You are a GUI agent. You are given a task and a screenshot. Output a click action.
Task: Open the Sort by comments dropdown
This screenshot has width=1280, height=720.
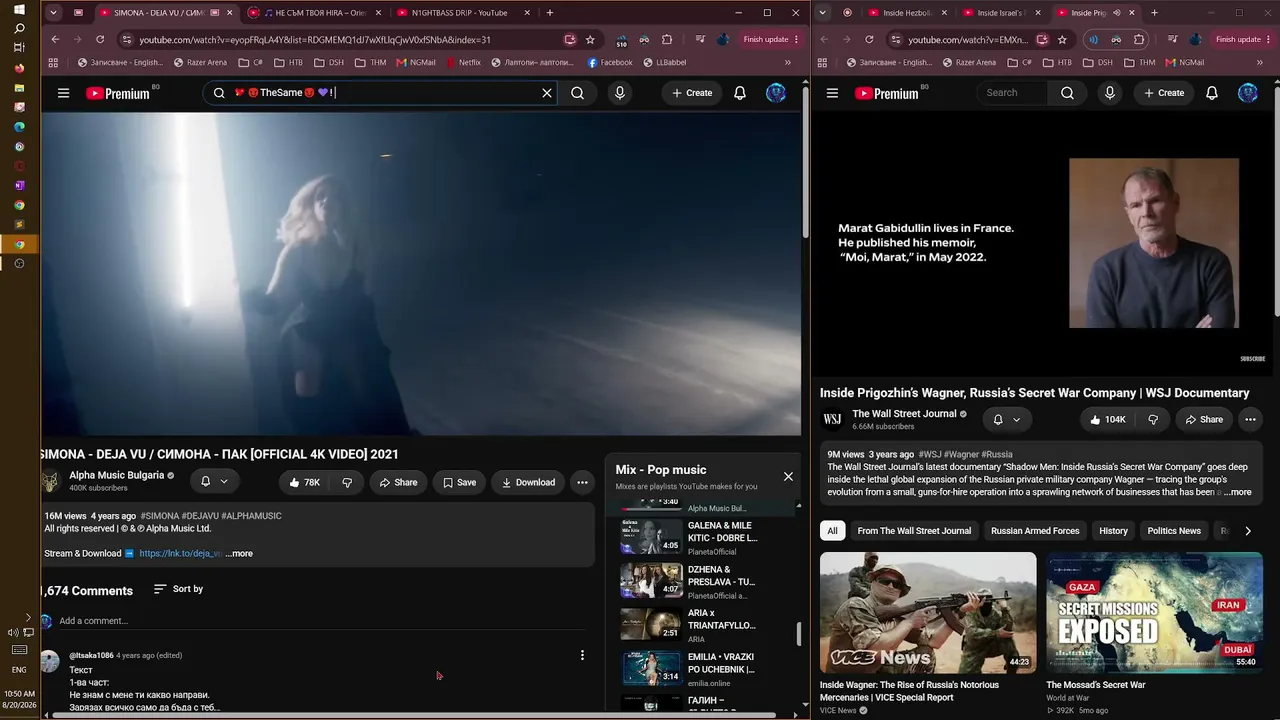pyautogui.click(x=178, y=589)
